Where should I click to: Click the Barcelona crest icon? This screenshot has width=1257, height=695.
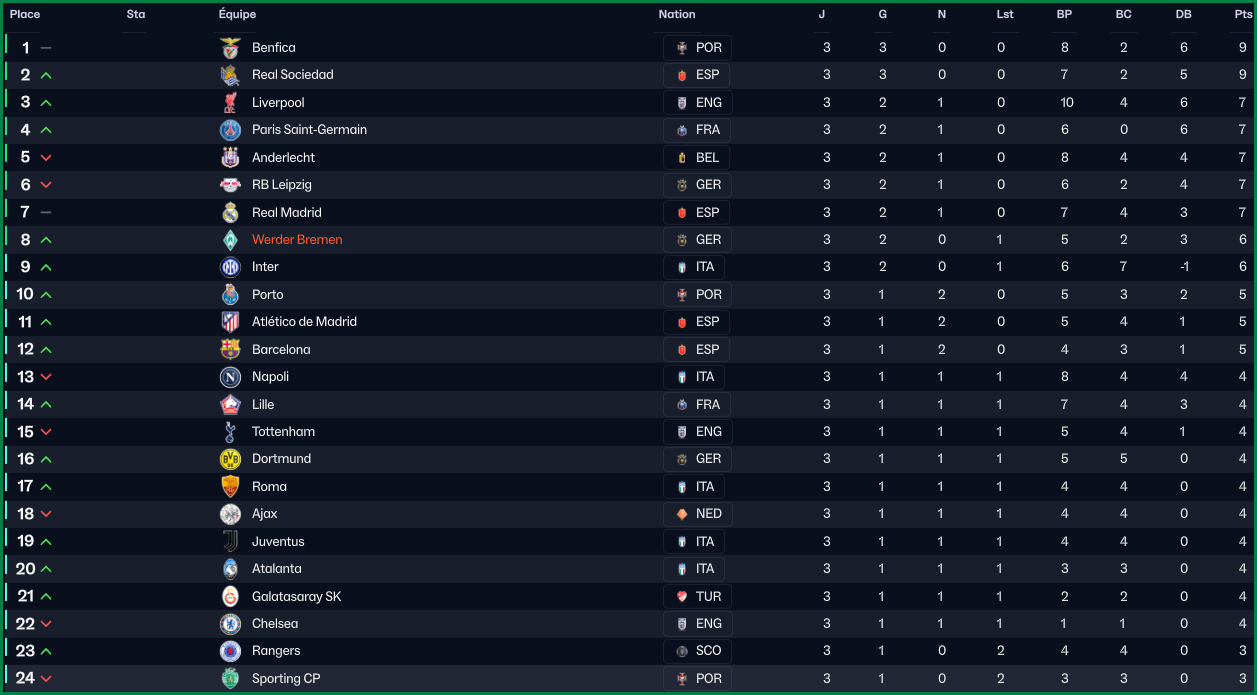click(x=230, y=350)
